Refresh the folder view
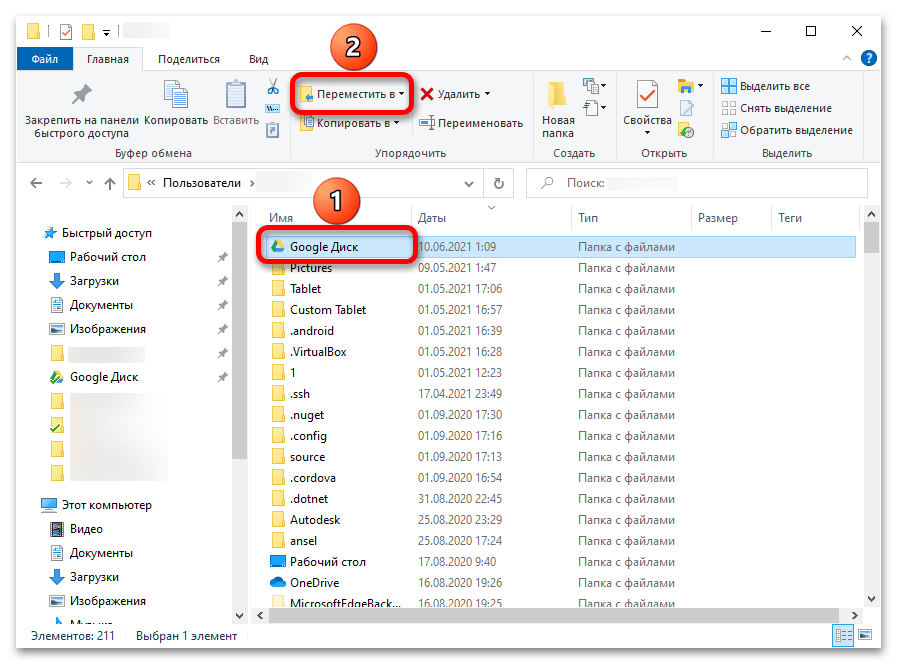 tap(499, 183)
